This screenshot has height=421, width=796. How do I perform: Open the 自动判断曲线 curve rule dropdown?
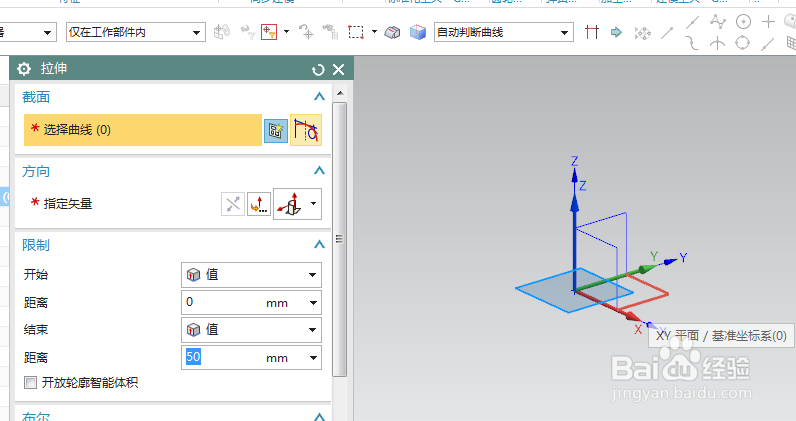[x=504, y=33]
